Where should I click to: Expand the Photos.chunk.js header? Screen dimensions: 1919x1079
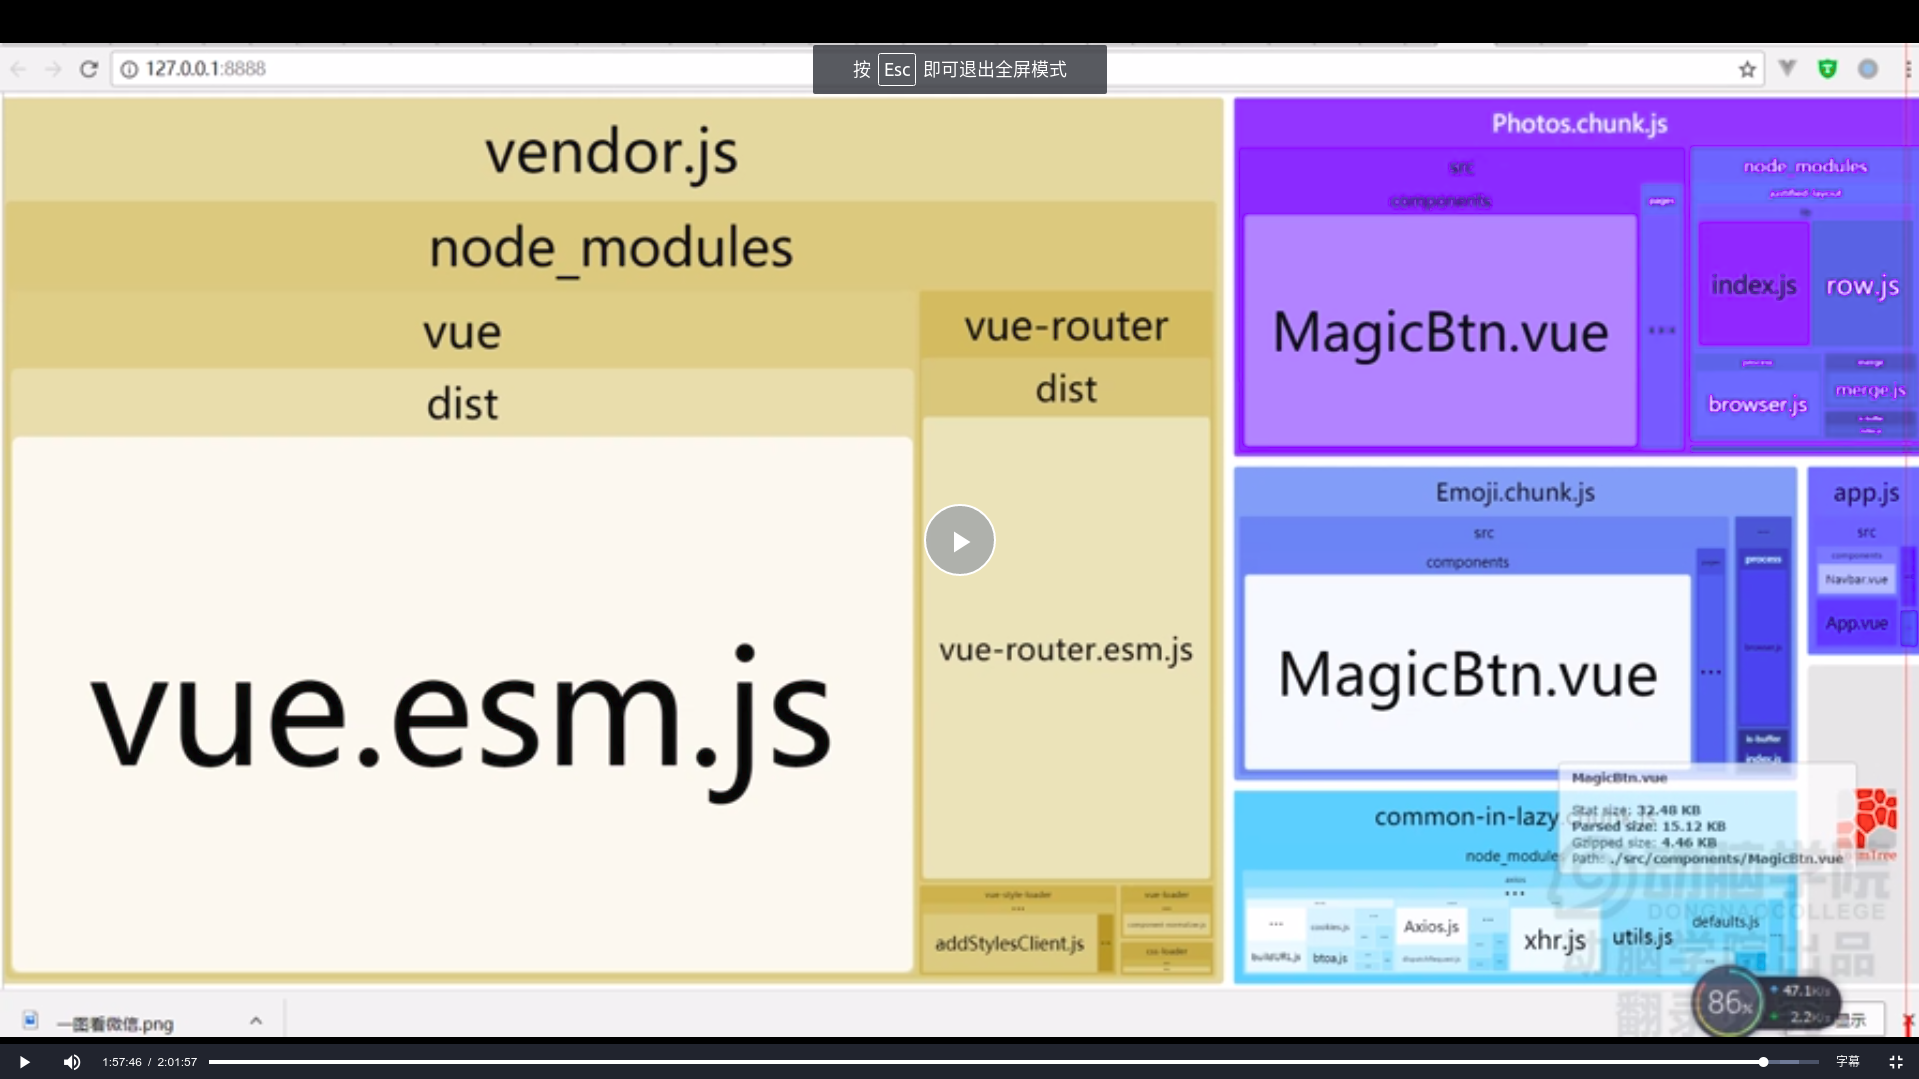[1578, 124]
